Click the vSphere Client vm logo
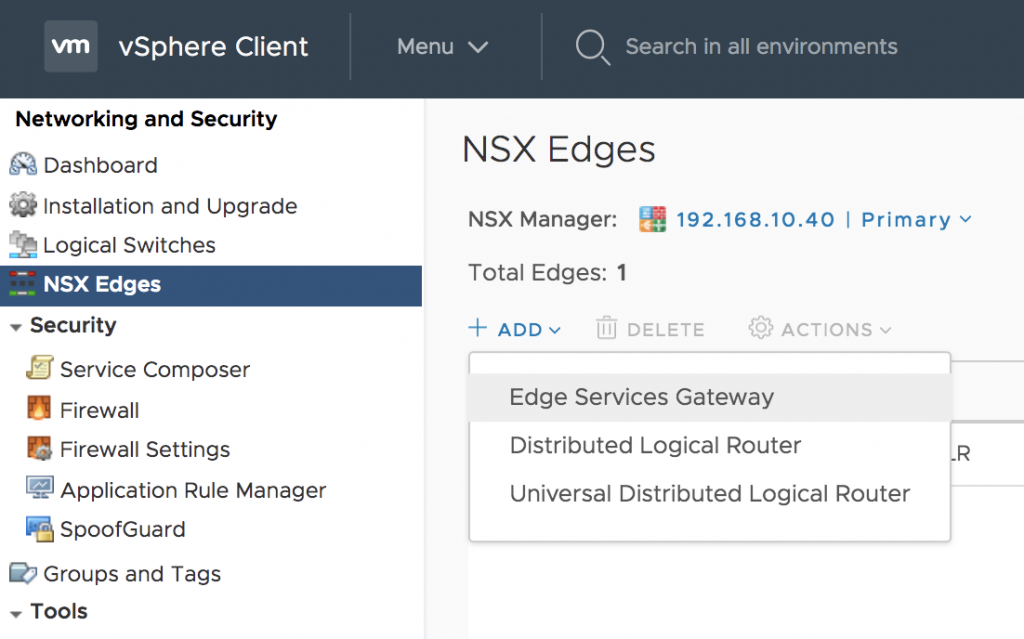Image resolution: width=1024 pixels, height=639 pixels. click(70, 46)
